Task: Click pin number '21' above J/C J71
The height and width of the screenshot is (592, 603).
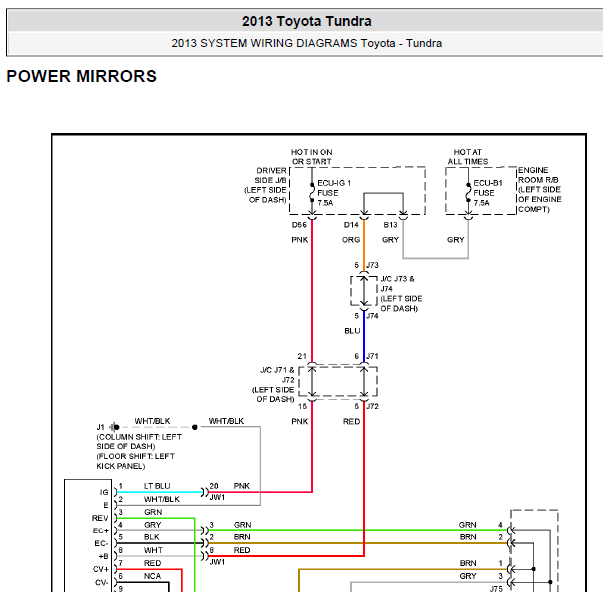Action: [302, 356]
